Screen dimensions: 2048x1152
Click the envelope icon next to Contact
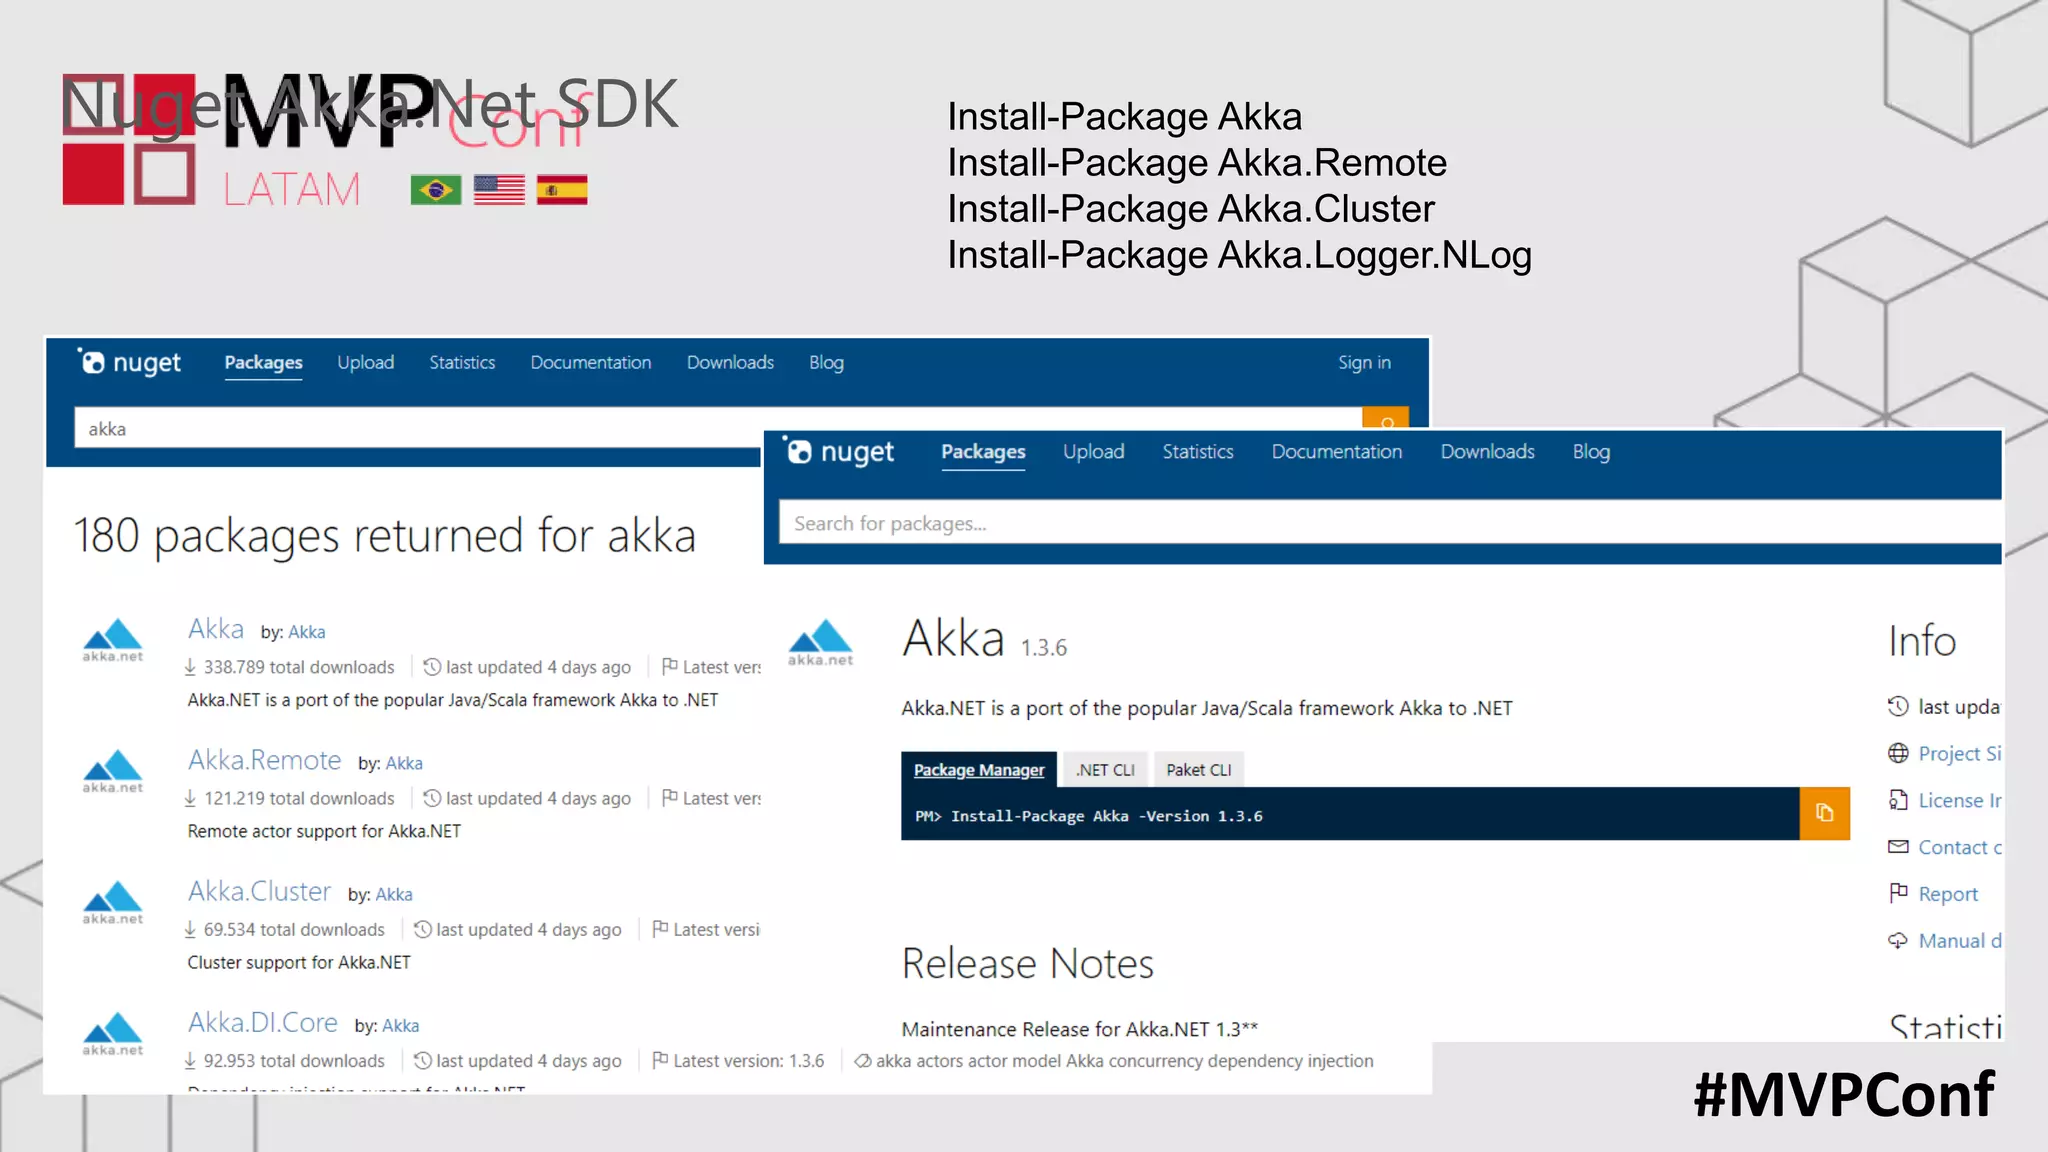click(x=1898, y=847)
